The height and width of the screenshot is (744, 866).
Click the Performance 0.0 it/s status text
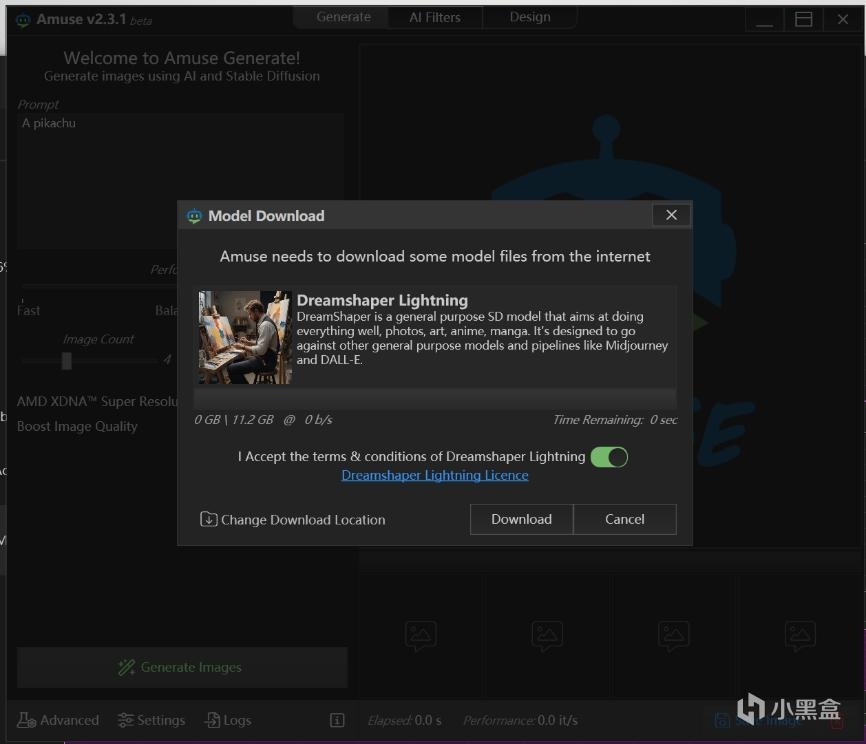(520, 720)
